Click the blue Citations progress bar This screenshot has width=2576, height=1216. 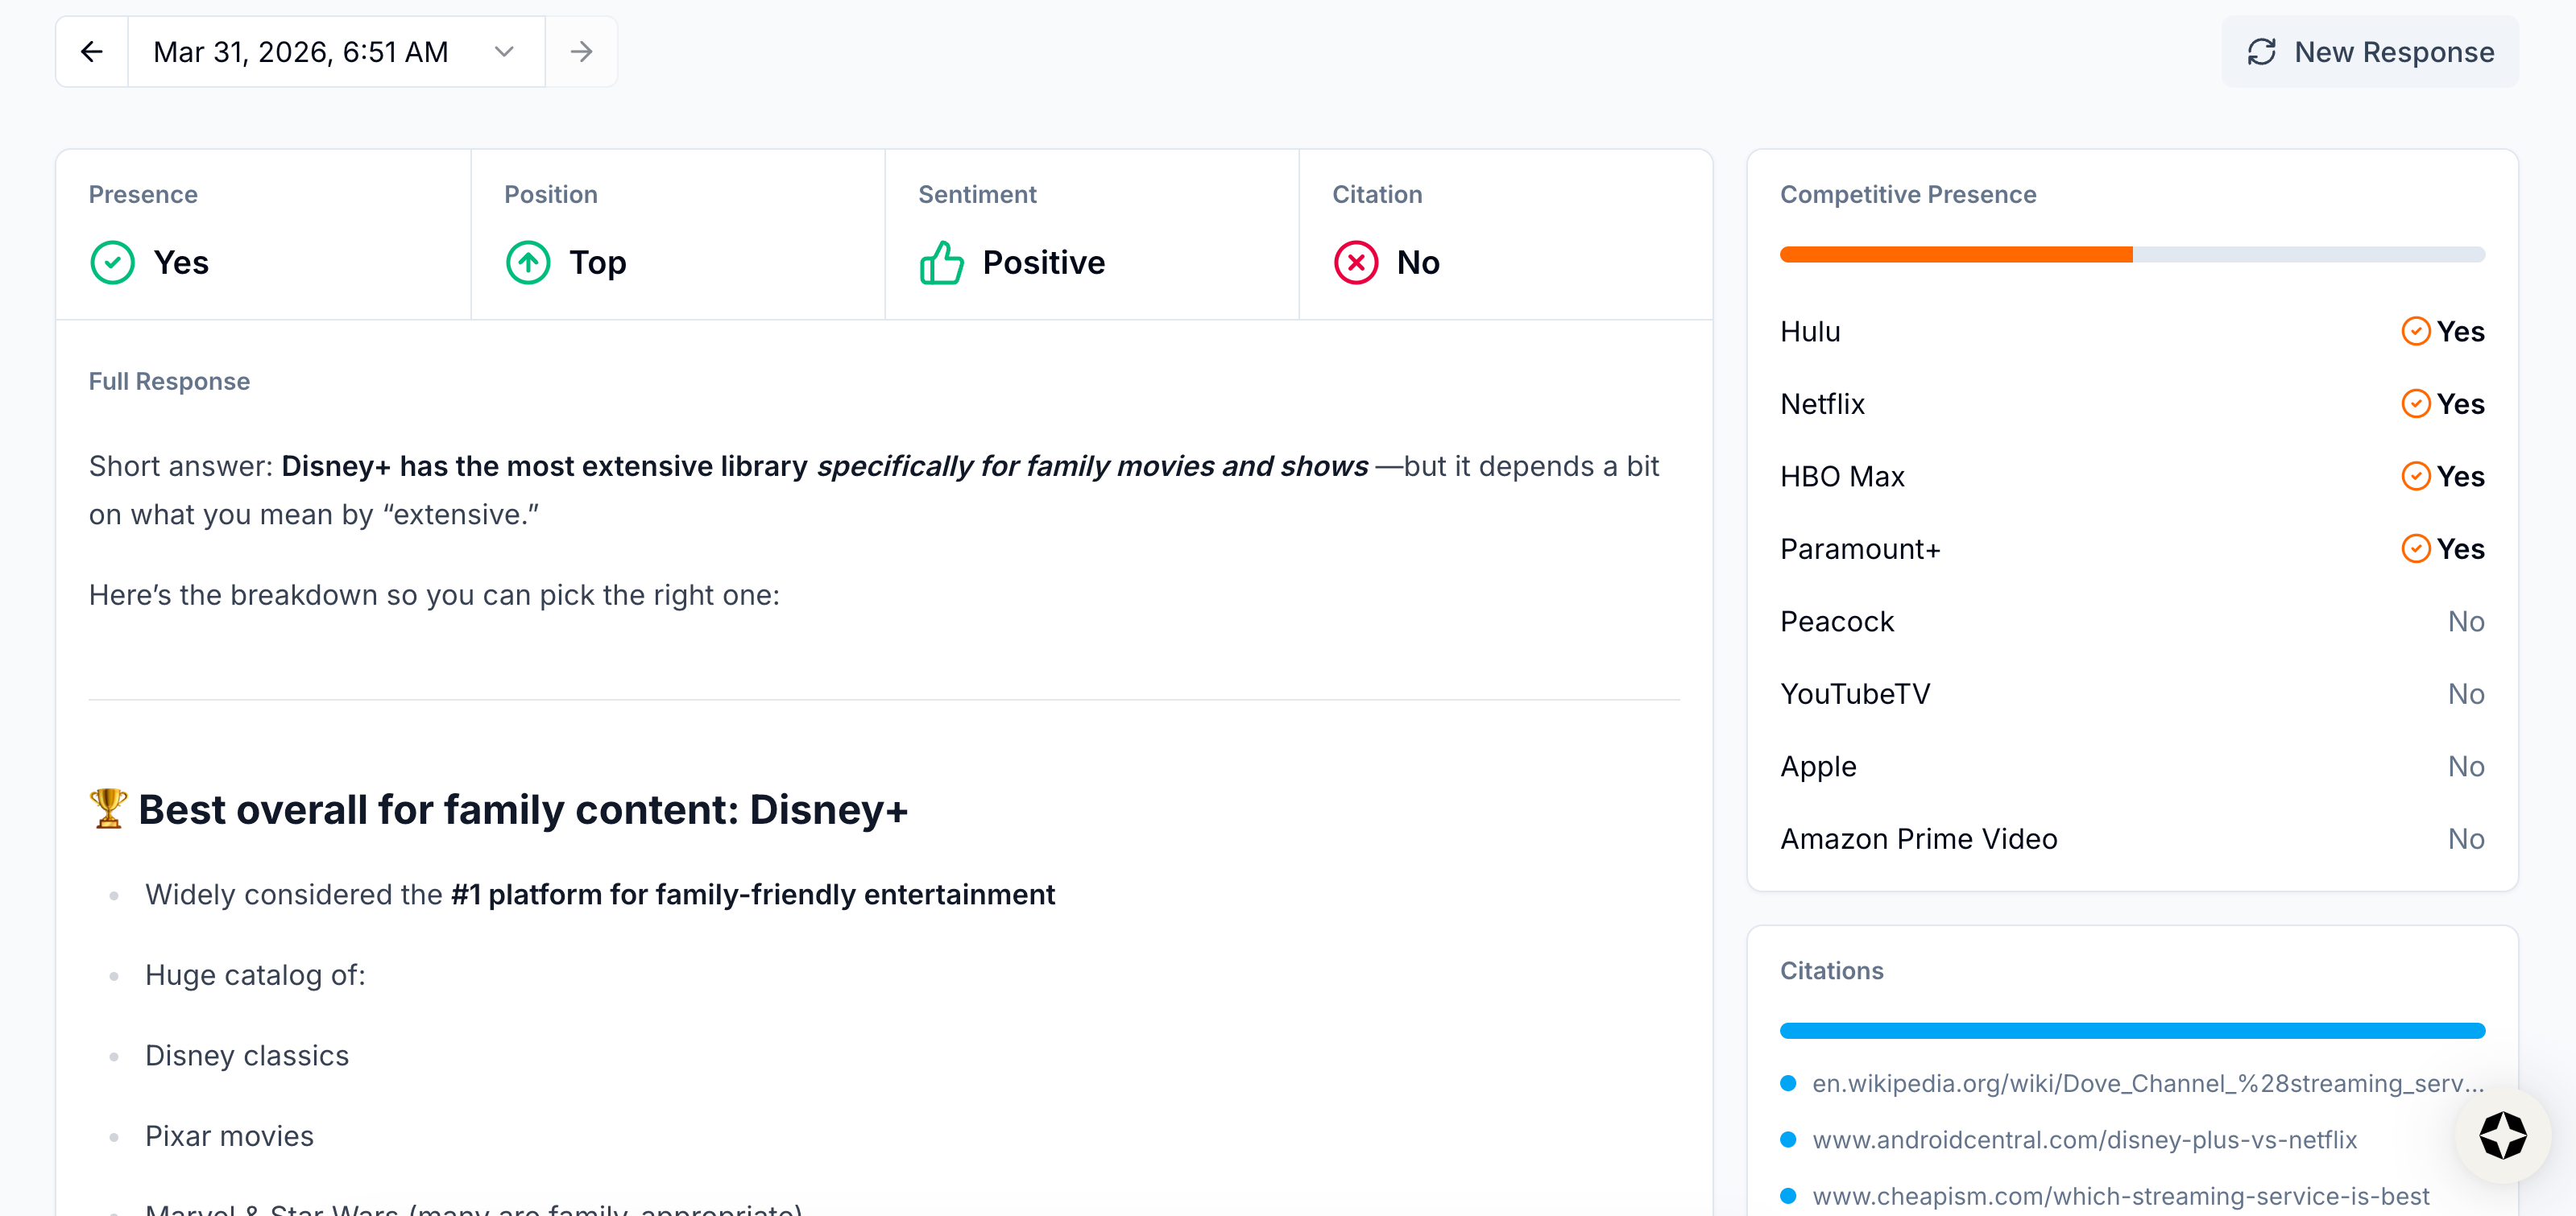click(x=2131, y=1031)
